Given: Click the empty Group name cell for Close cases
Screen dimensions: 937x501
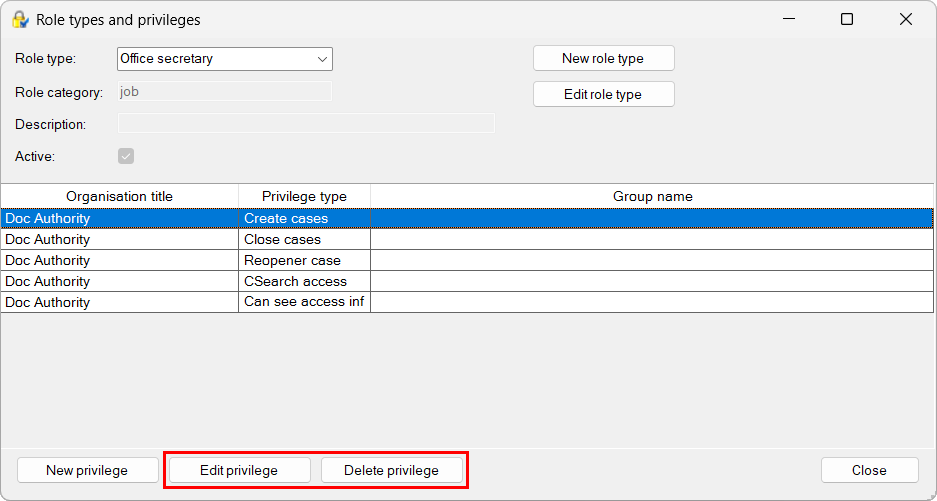Looking at the screenshot, I should (x=652, y=239).
